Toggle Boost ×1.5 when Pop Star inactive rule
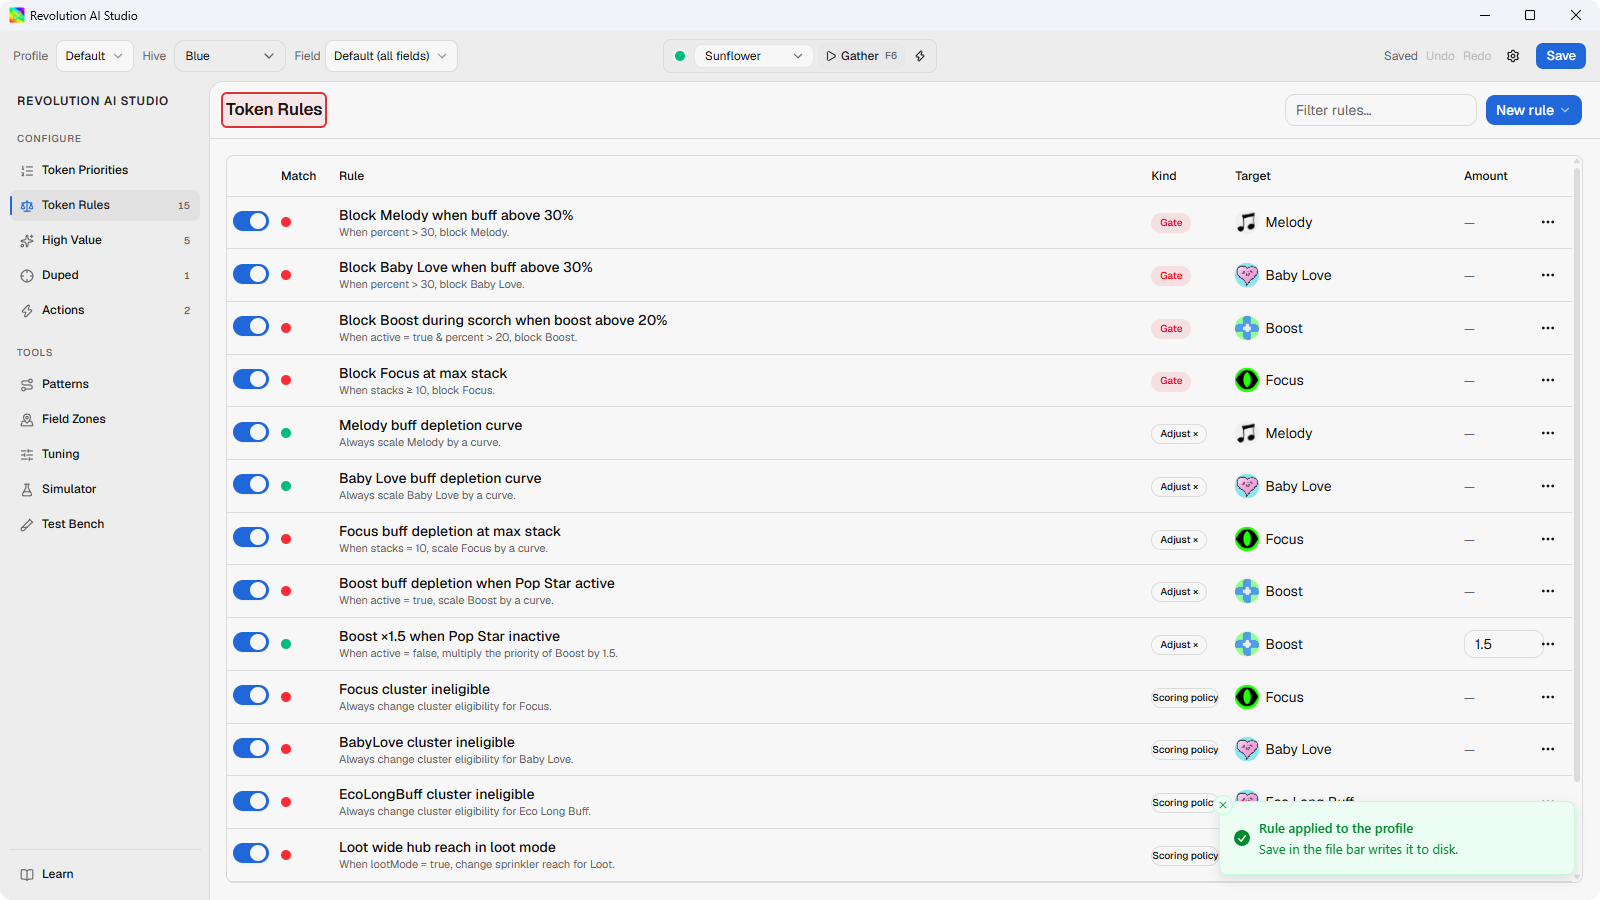The image size is (1600, 900). point(251,642)
